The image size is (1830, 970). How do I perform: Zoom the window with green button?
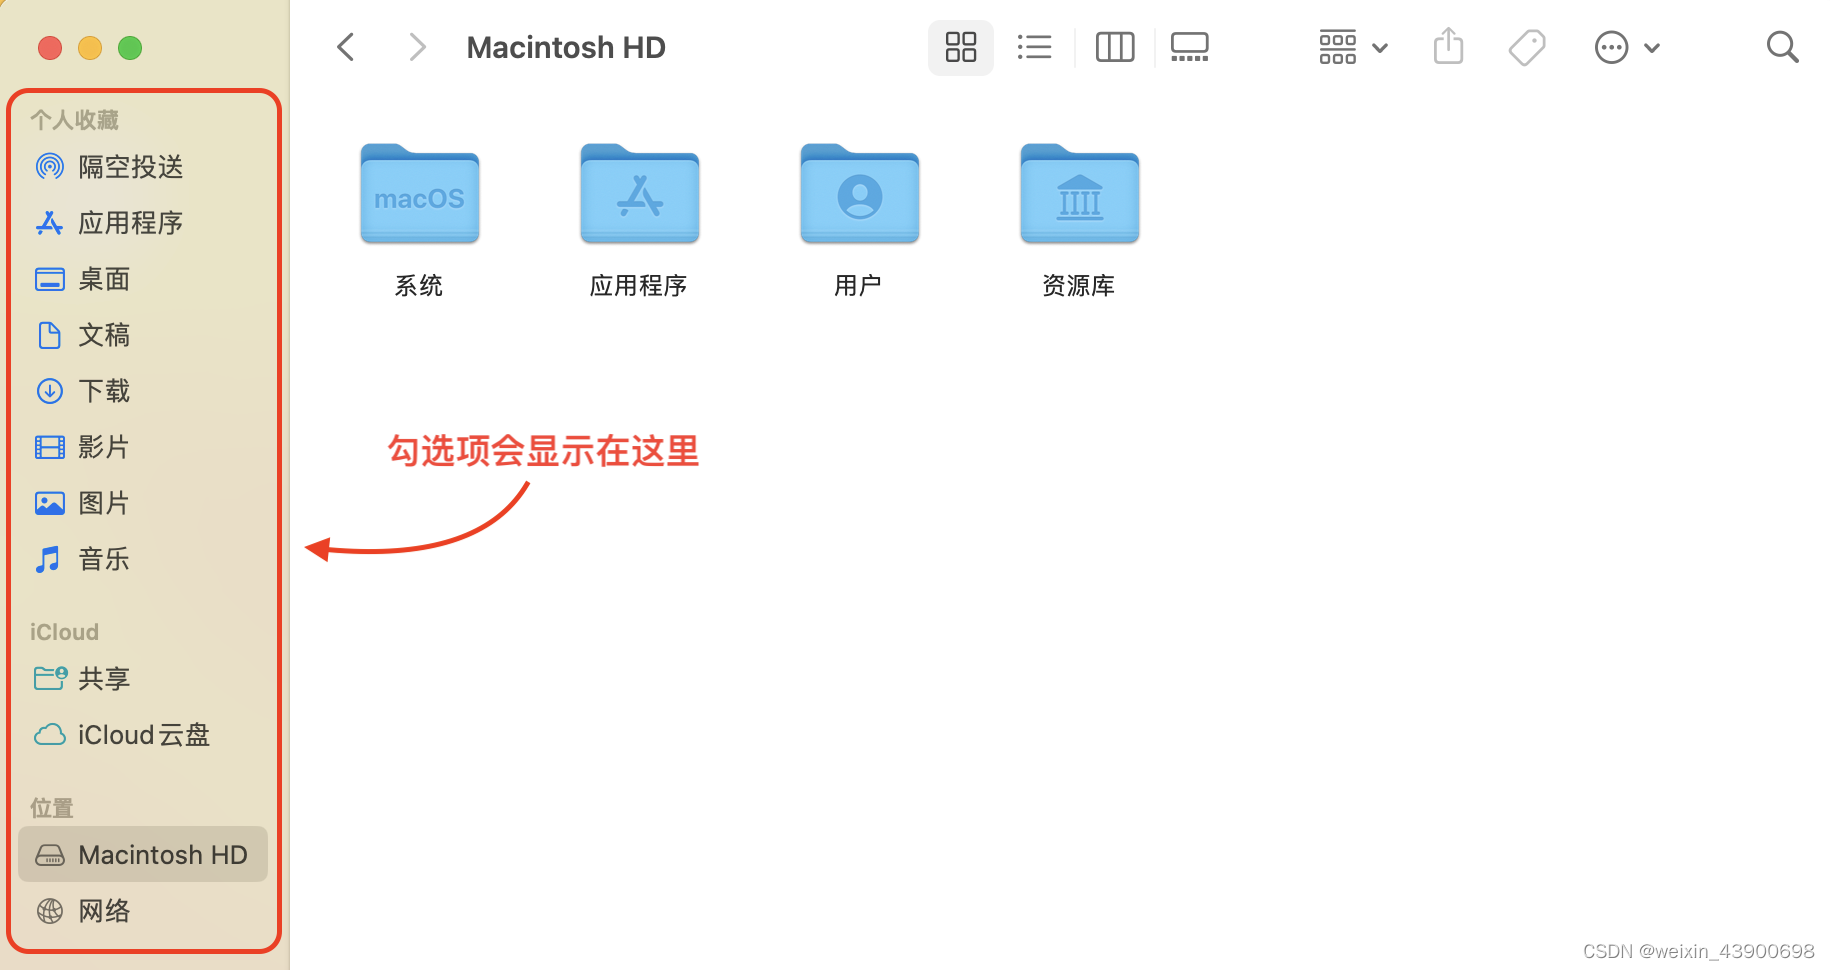(130, 48)
